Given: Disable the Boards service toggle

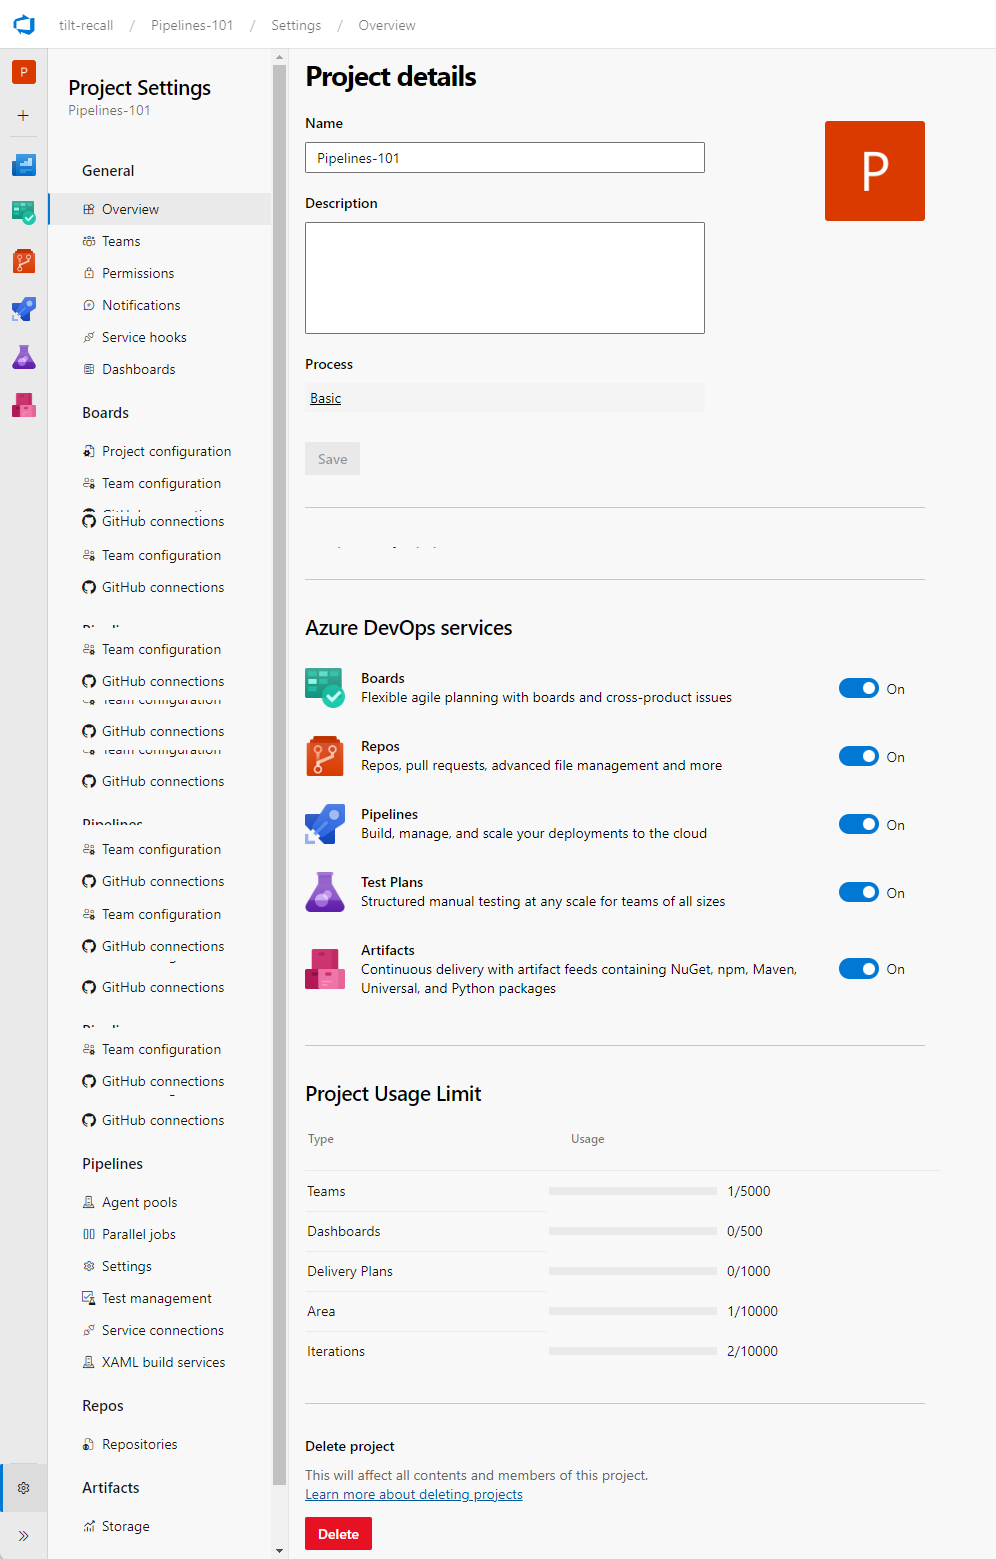Looking at the screenshot, I should [858, 688].
